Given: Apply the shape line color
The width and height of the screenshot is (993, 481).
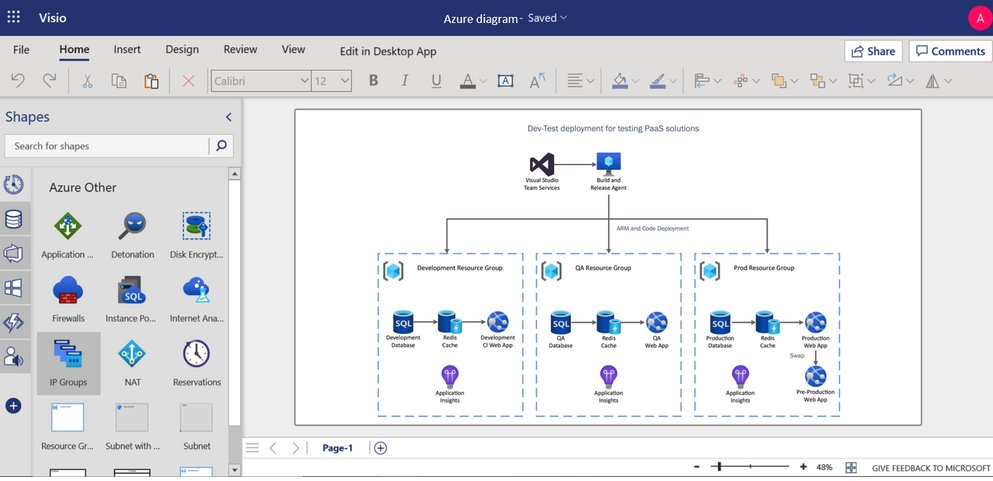Looking at the screenshot, I should click(657, 80).
